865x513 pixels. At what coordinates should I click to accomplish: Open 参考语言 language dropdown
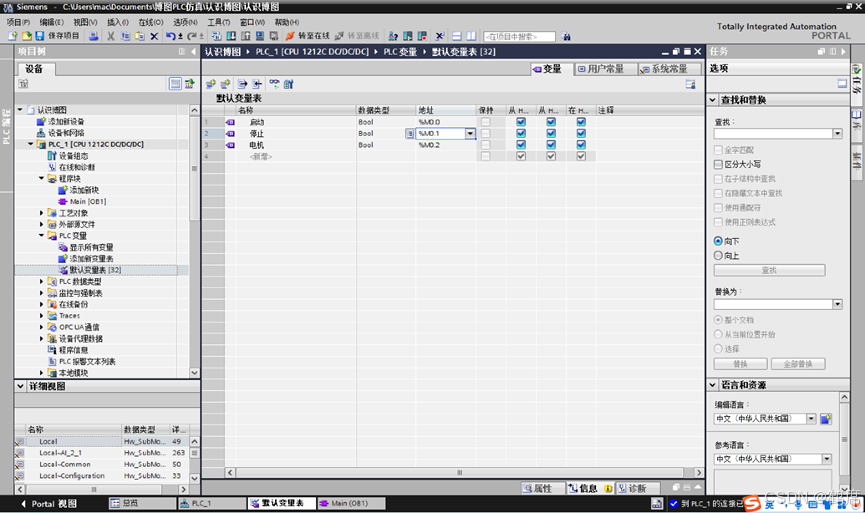[x=826, y=459]
